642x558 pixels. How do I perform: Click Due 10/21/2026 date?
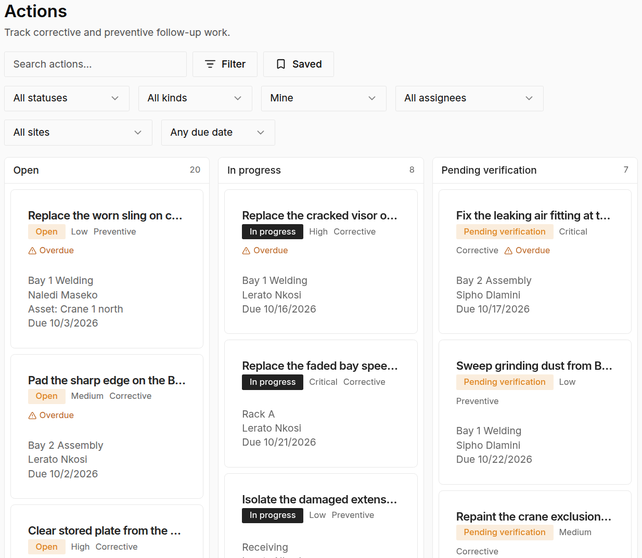click(279, 443)
